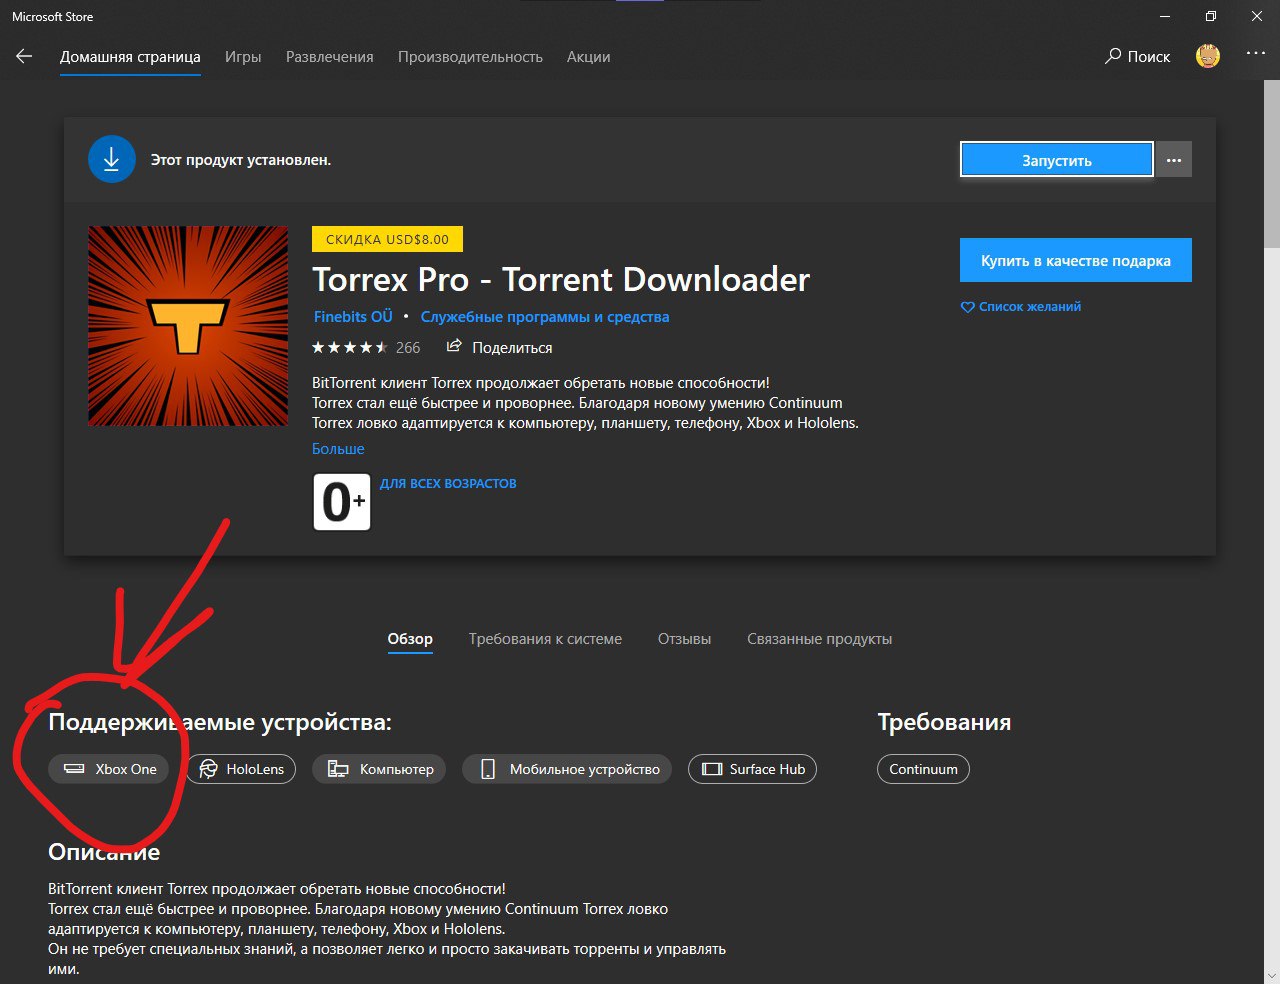Open the Производительность tab
The width and height of the screenshot is (1280, 984).
(x=470, y=57)
